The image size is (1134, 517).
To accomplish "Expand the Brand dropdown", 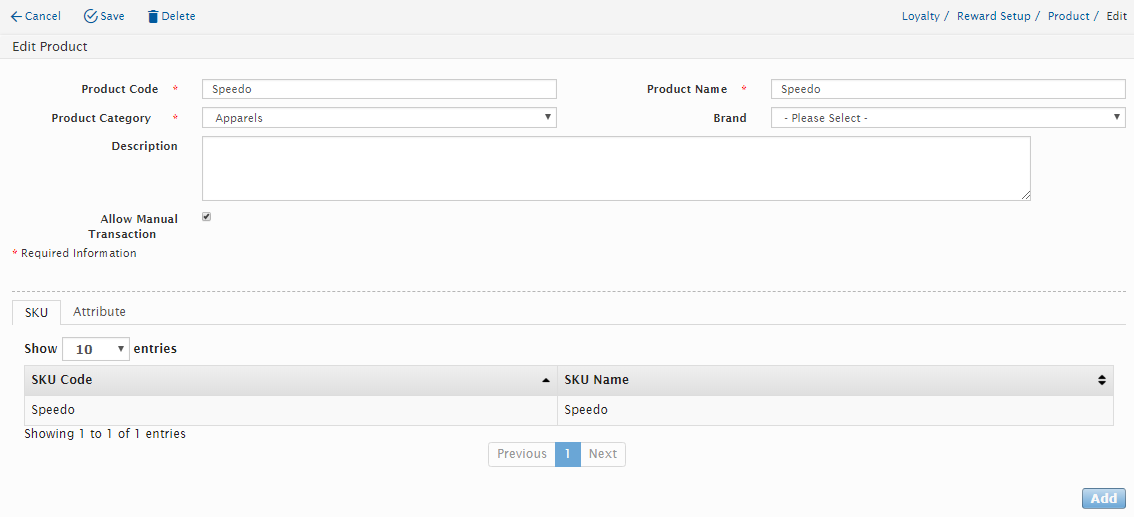I will point(948,118).
